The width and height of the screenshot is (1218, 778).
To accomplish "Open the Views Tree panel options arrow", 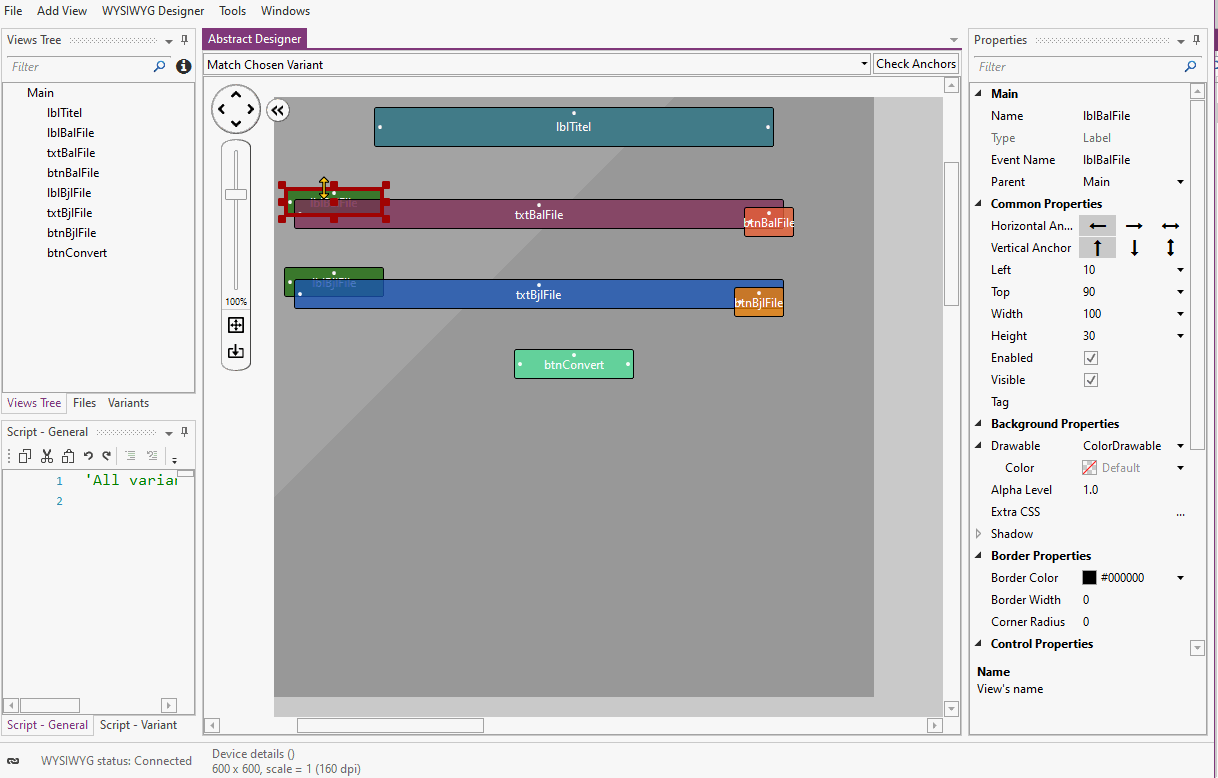I will [x=169, y=41].
